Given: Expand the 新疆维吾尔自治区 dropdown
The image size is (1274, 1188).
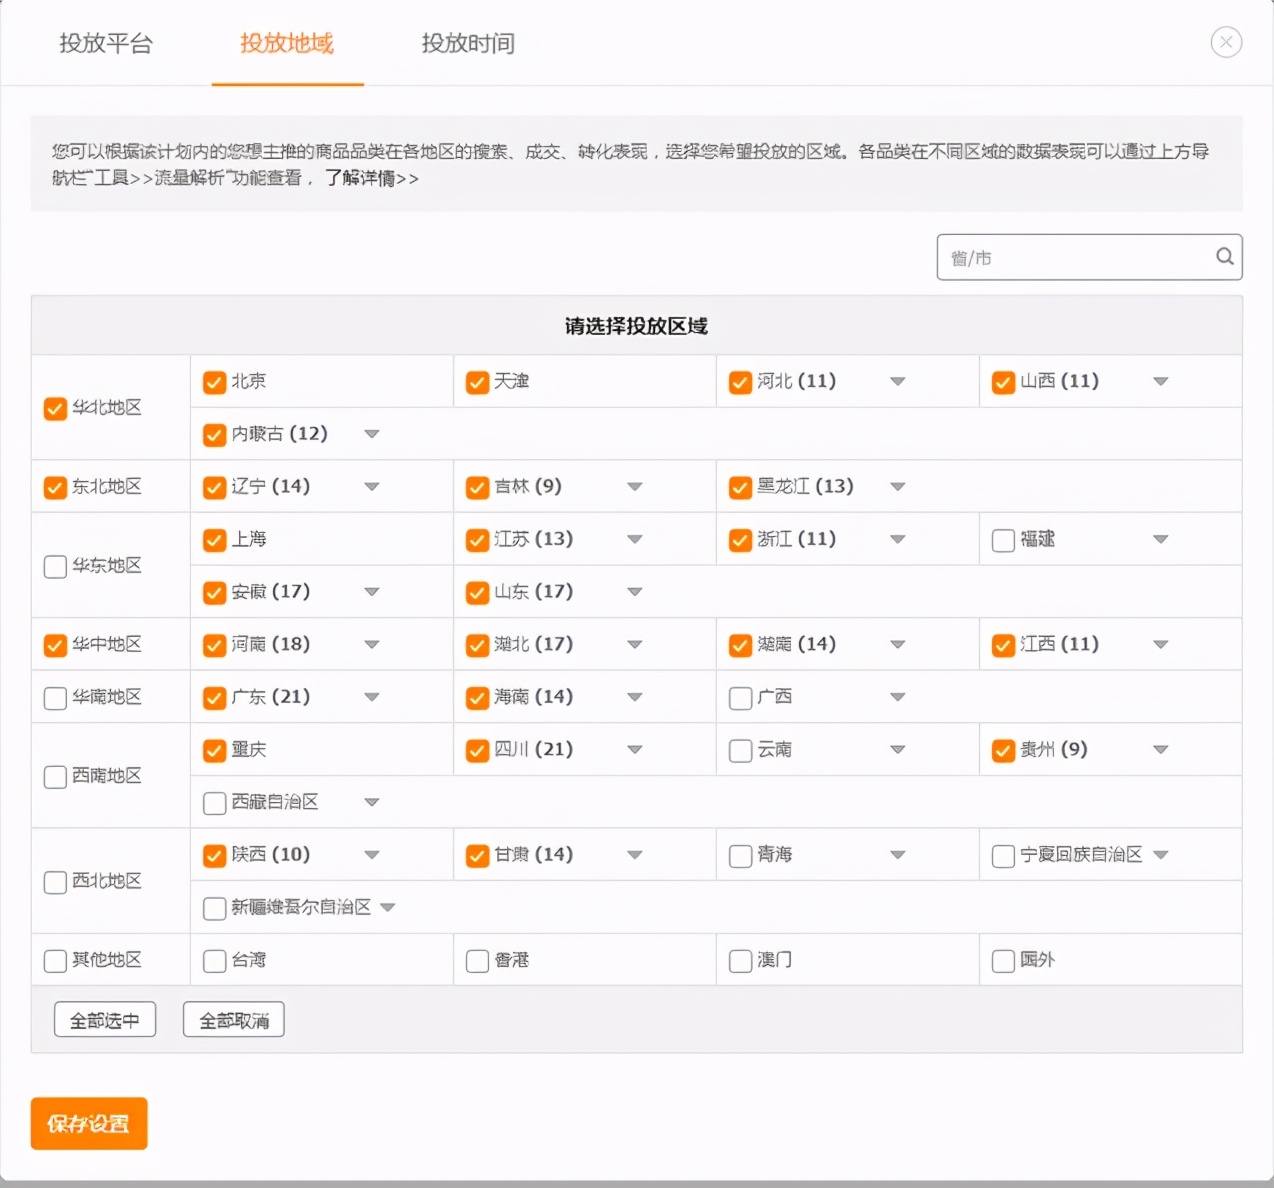Looking at the screenshot, I should [x=388, y=907].
